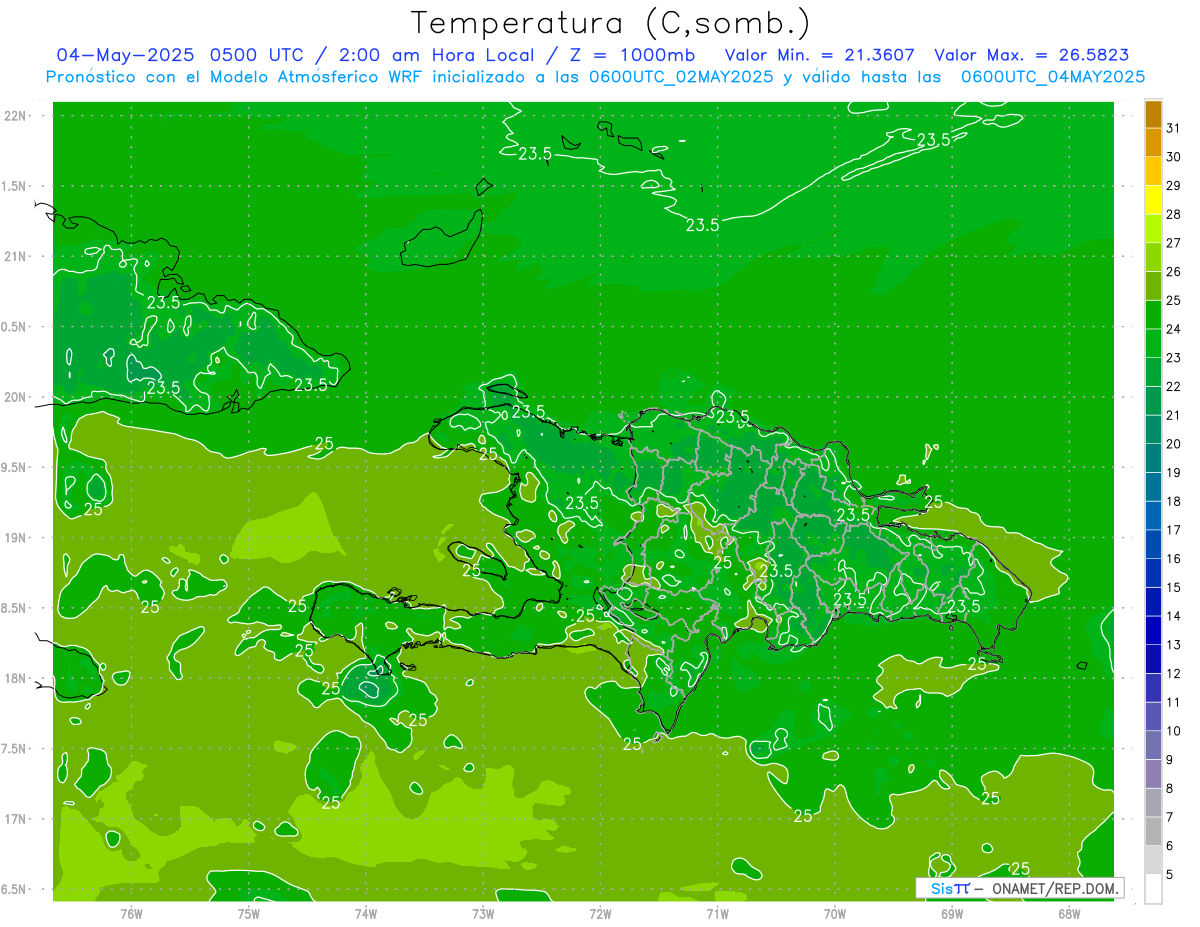Click the '0600UTC_04MAY2025' valid-until time
The height and width of the screenshot is (927, 1200).
(x=1052, y=77)
